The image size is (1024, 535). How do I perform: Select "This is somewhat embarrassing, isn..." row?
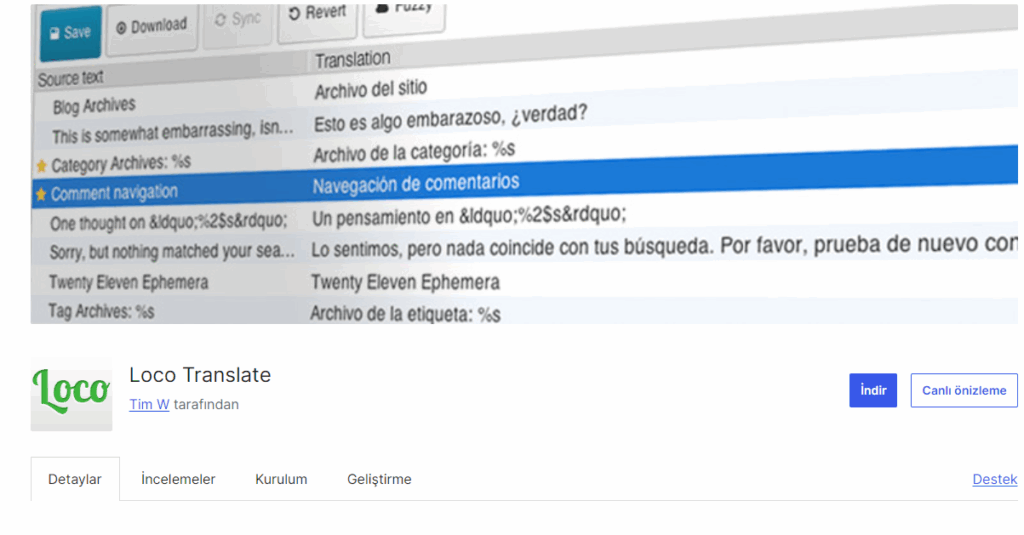[172, 132]
